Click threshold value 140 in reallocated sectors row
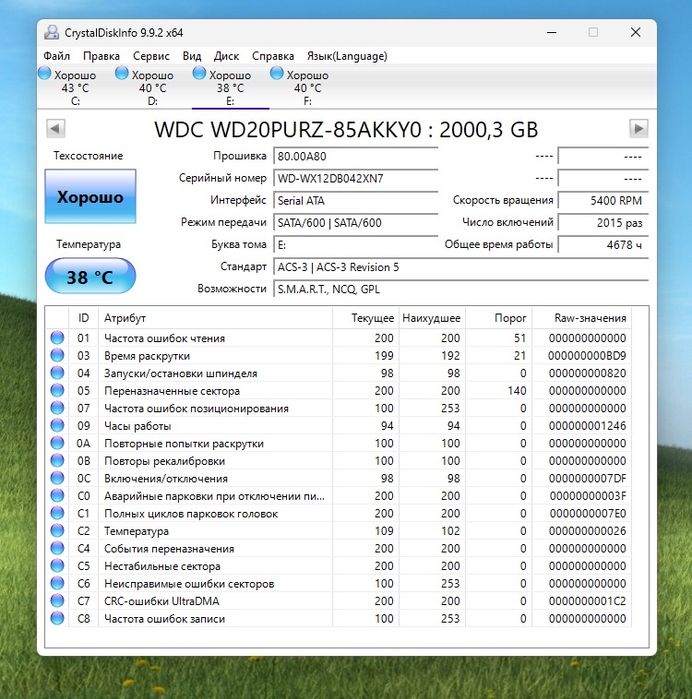This screenshot has width=692, height=699. 517,391
